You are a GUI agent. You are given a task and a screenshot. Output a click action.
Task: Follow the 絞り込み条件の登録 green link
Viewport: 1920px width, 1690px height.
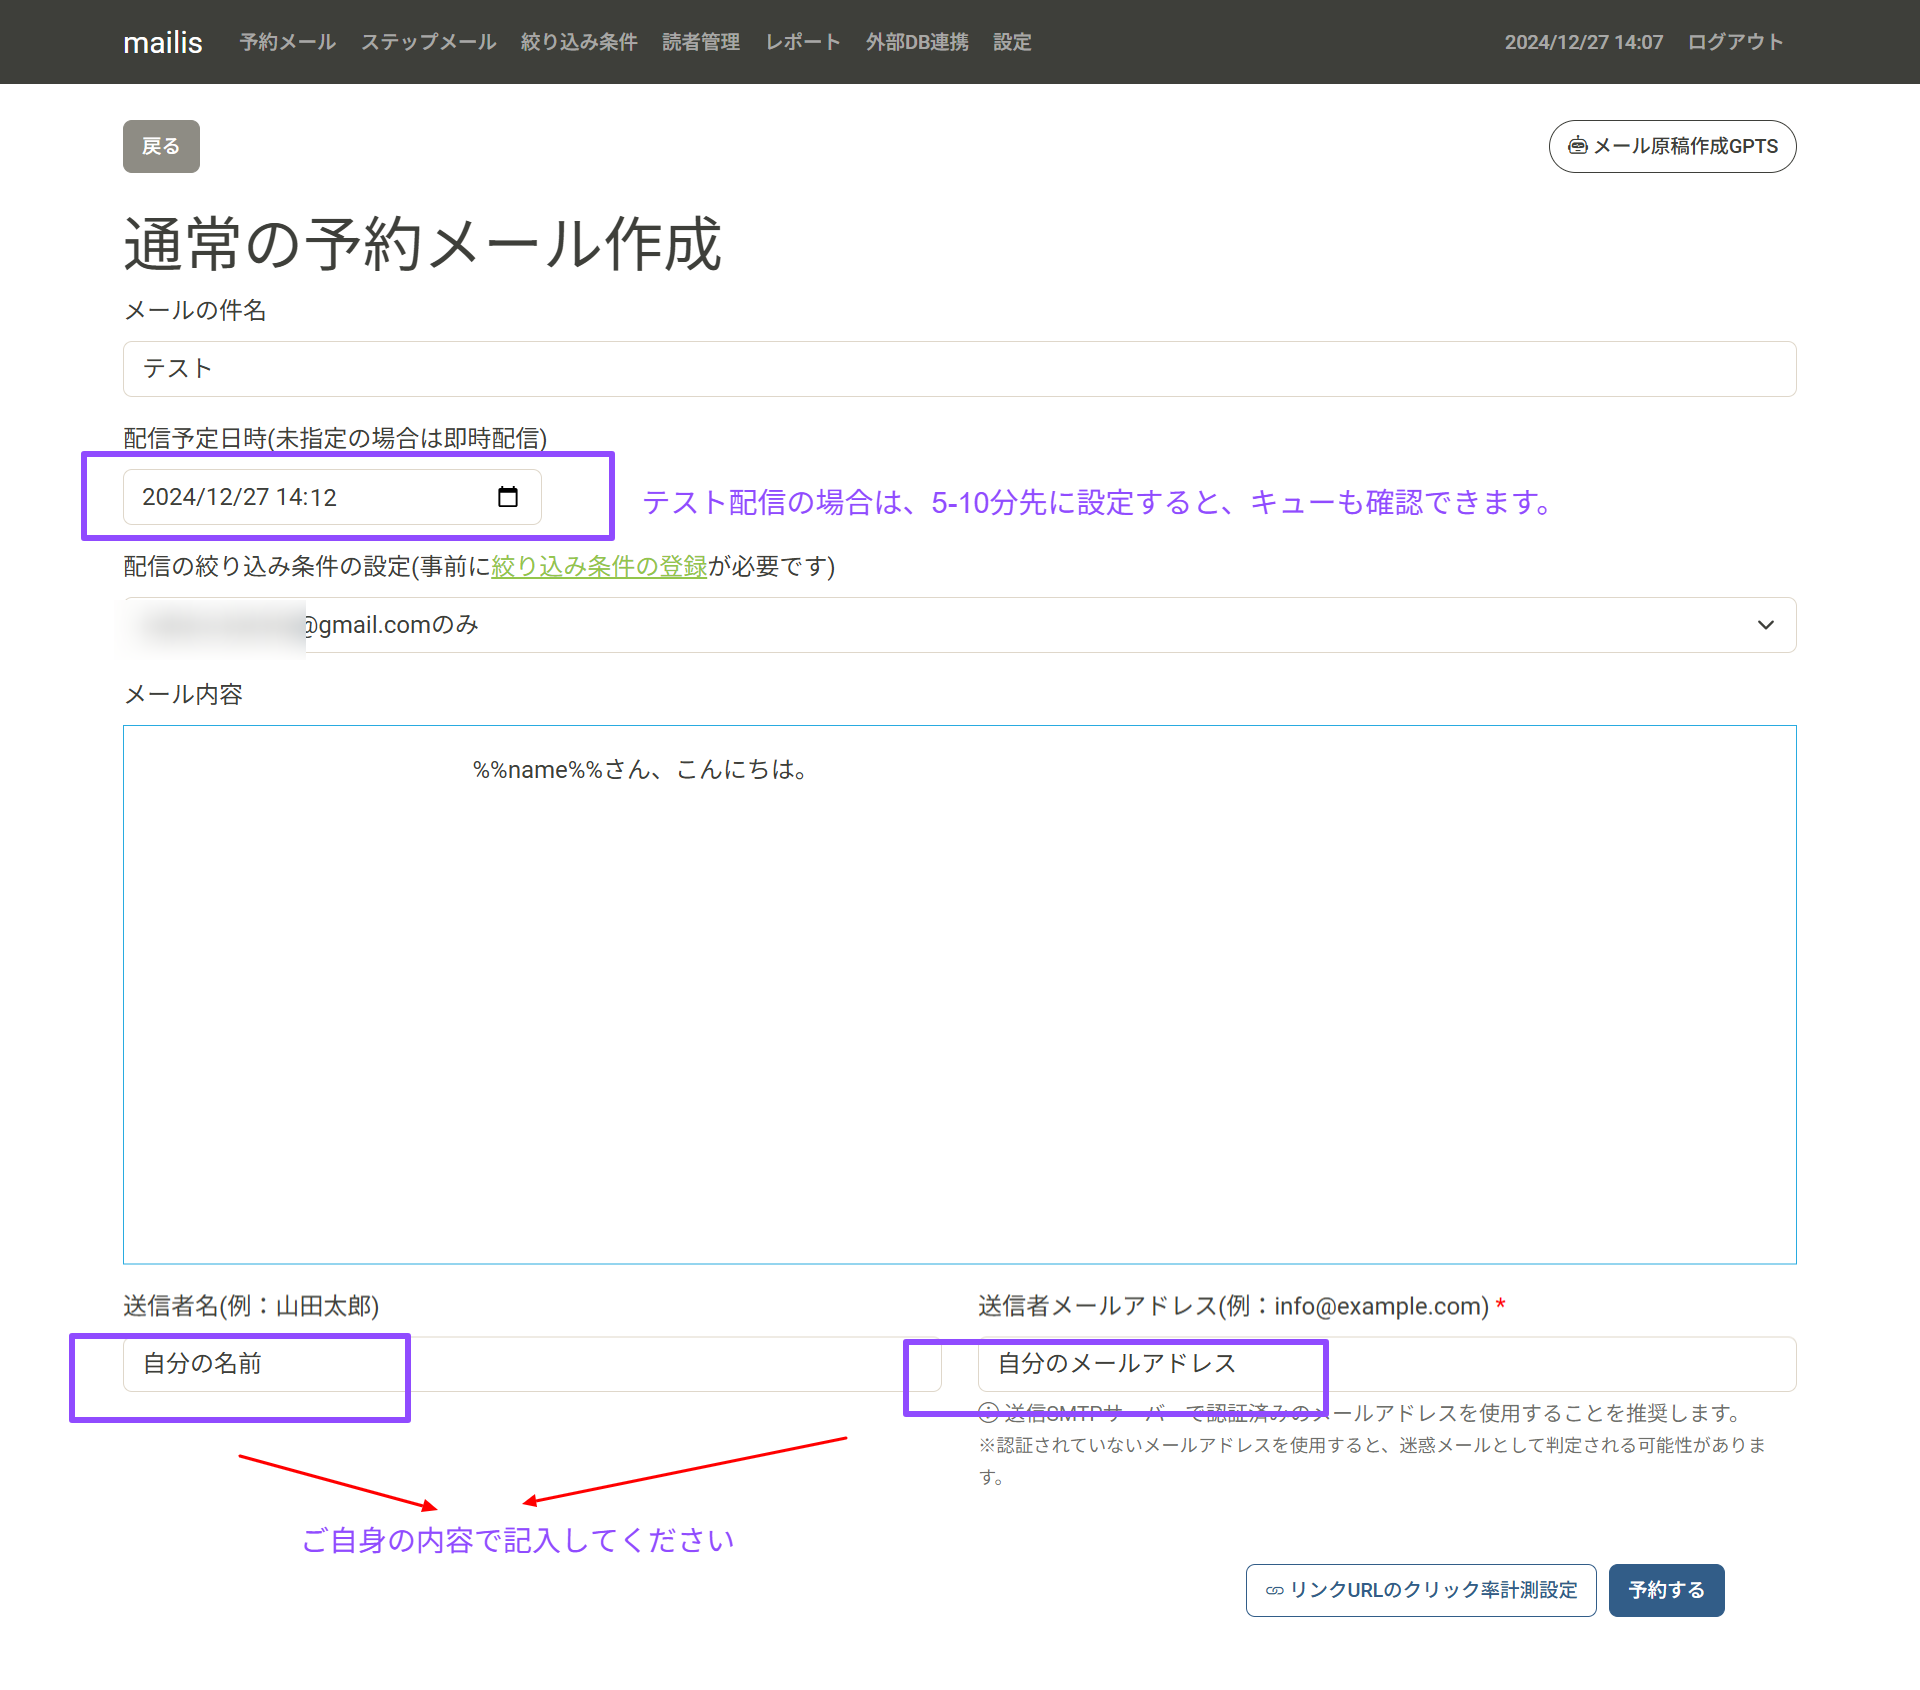[599, 566]
